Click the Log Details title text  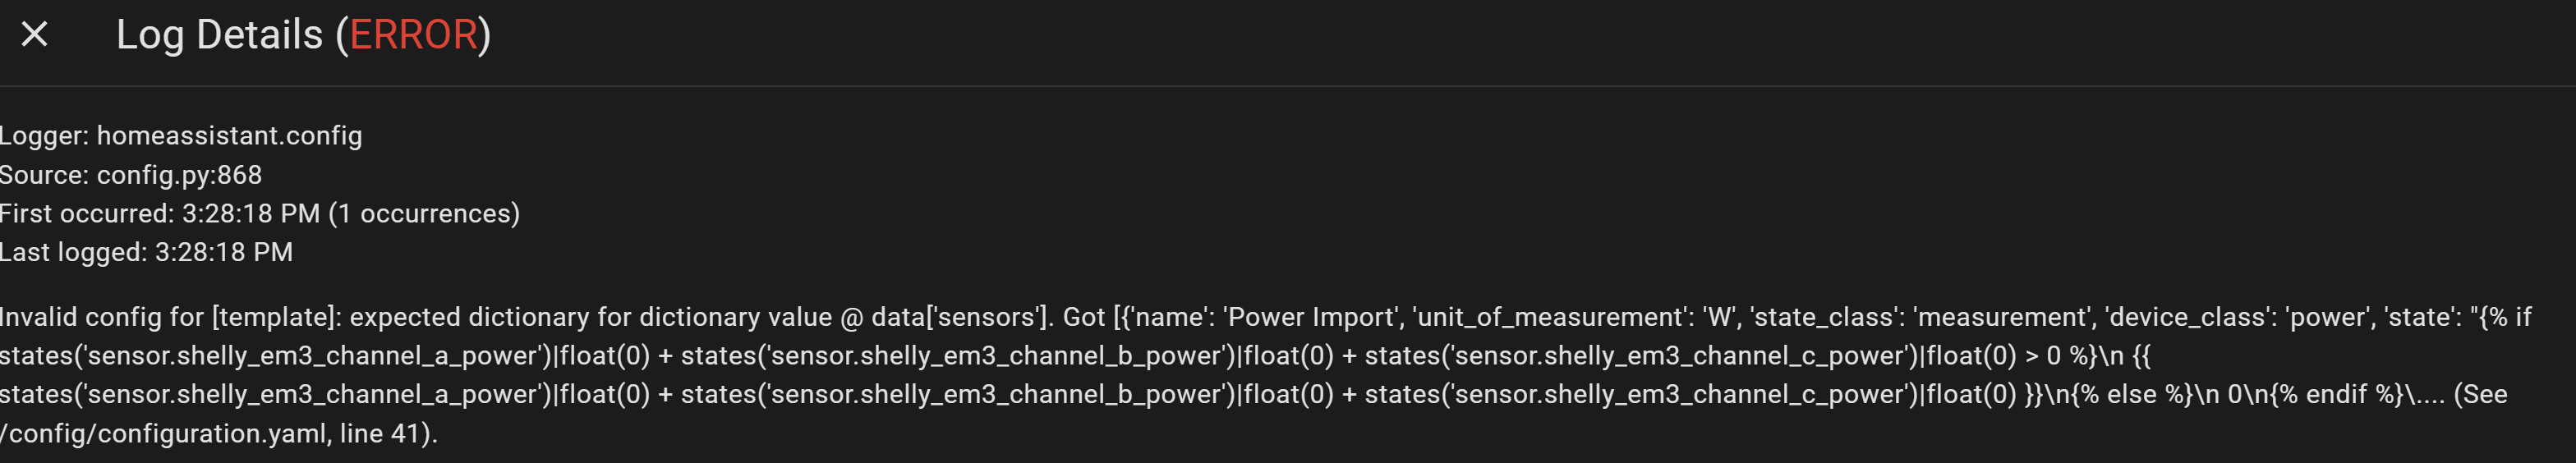pyautogui.click(x=220, y=35)
